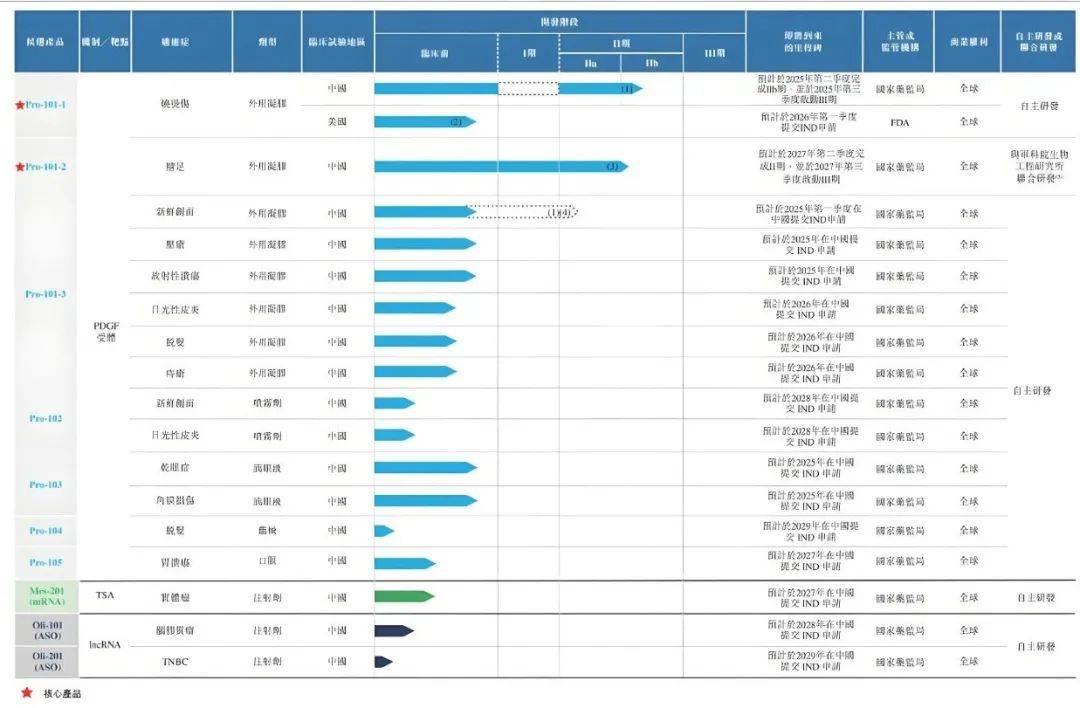Click the long Pro-101-2 progress bar
Image resolution: width=1080 pixels, height=708 pixels.
pos(501,166)
